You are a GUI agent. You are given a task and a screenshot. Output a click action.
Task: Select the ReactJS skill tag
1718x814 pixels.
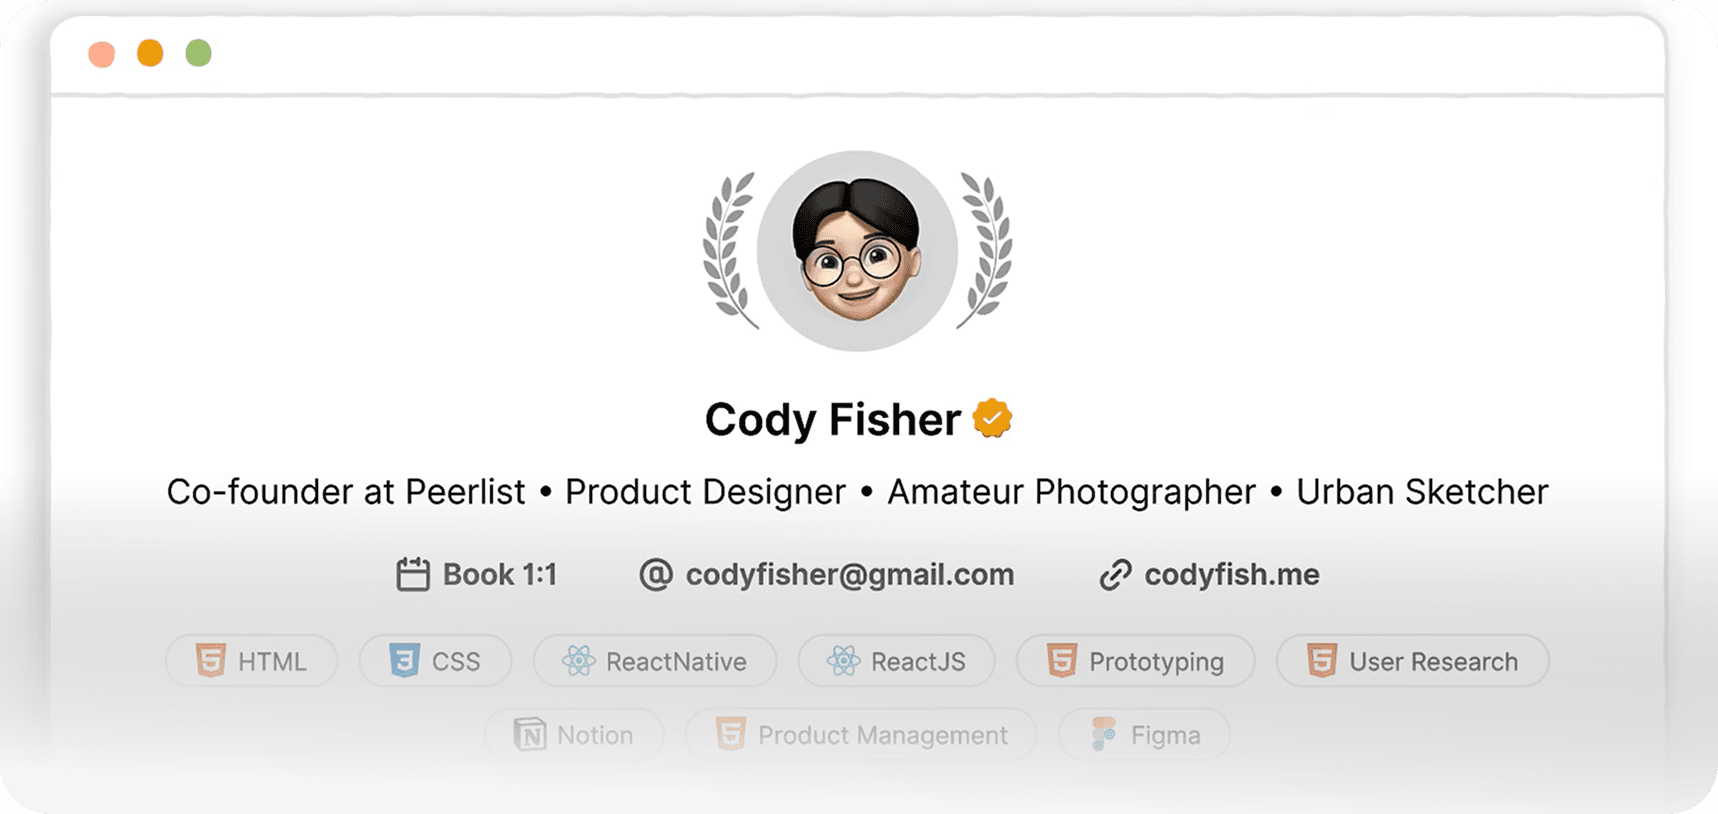(x=896, y=661)
